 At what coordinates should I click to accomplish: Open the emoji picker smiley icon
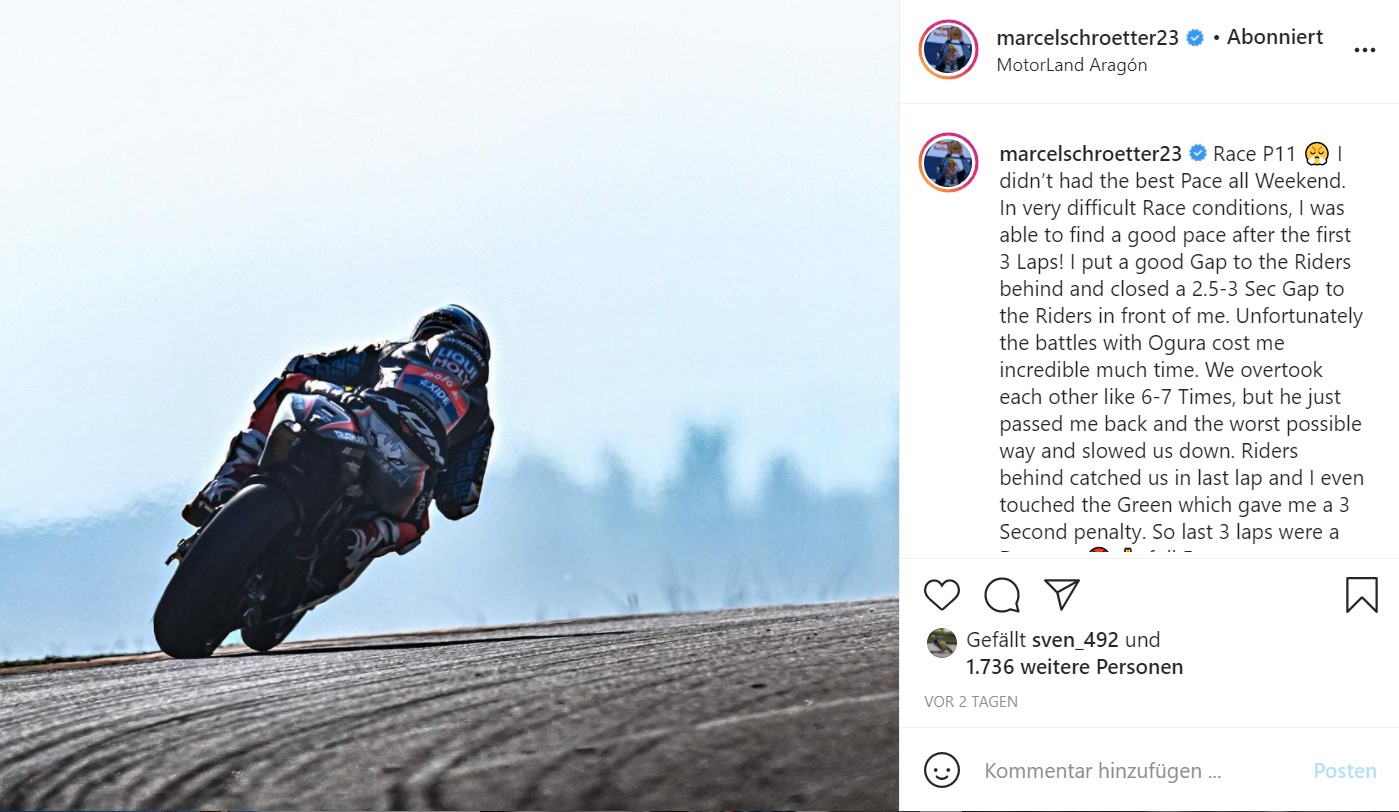(x=942, y=771)
